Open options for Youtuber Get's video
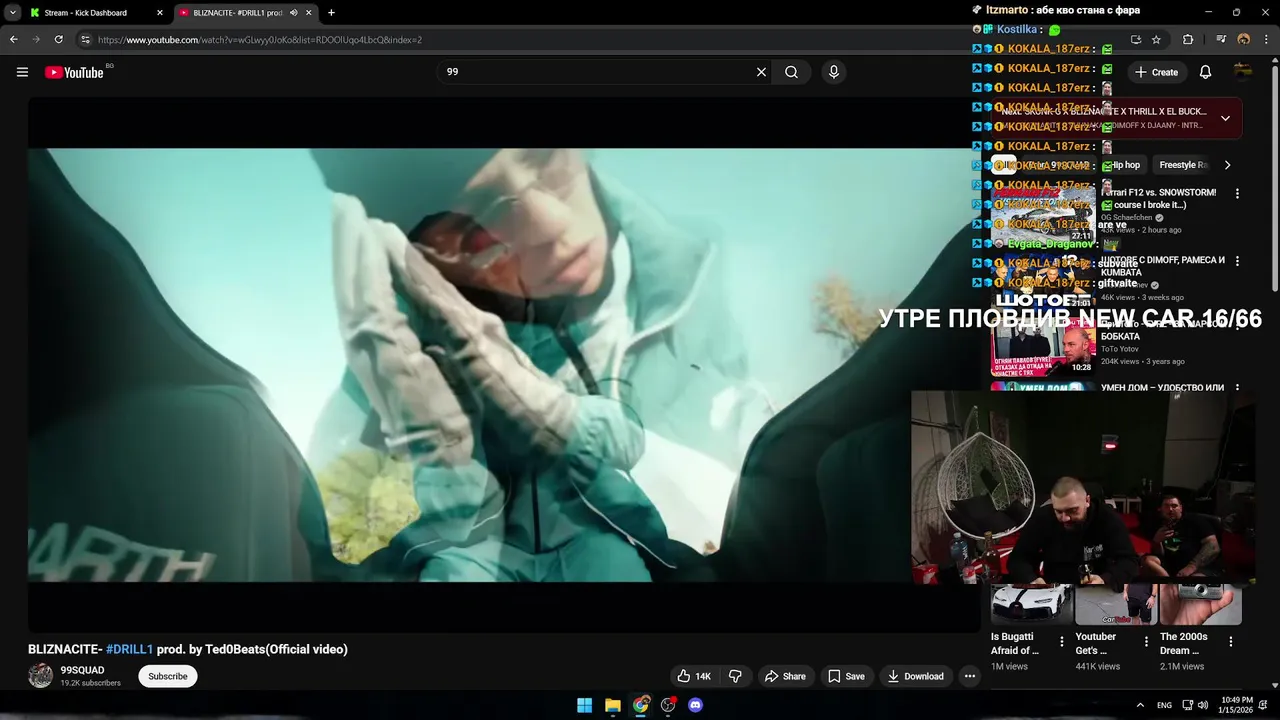This screenshot has height=720, width=1280. (x=1146, y=642)
